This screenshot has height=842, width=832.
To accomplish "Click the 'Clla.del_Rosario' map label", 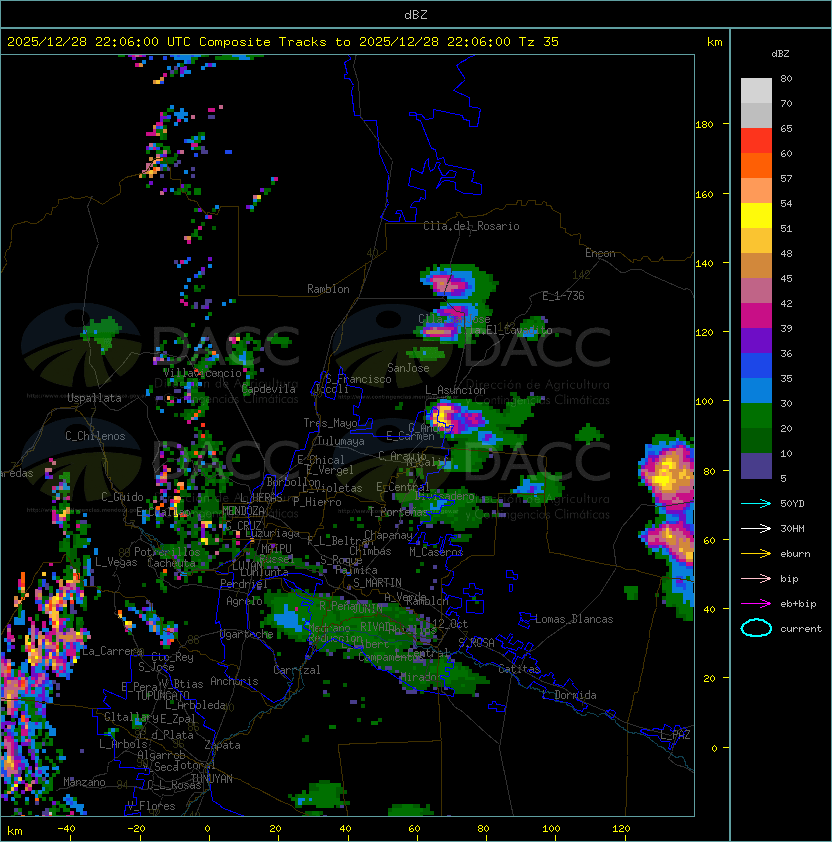I will pyautogui.click(x=471, y=226).
